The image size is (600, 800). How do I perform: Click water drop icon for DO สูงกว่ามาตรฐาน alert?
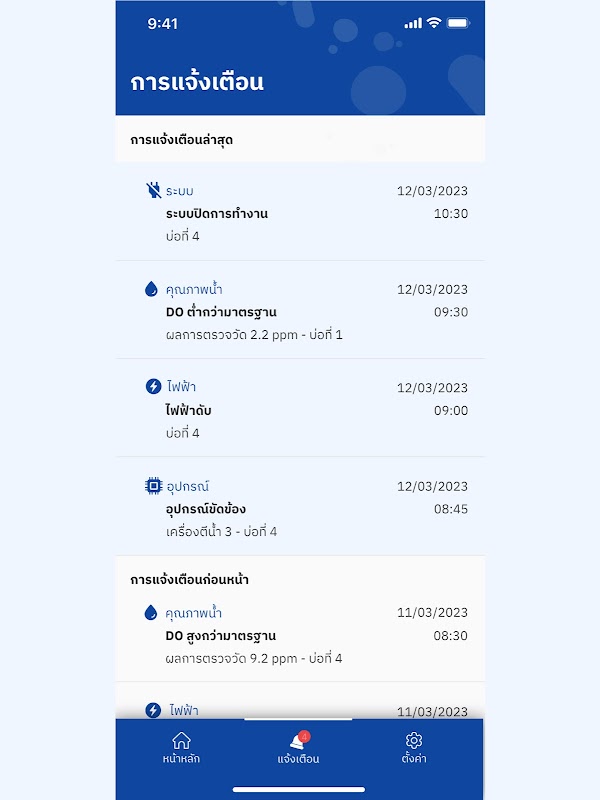click(152, 612)
